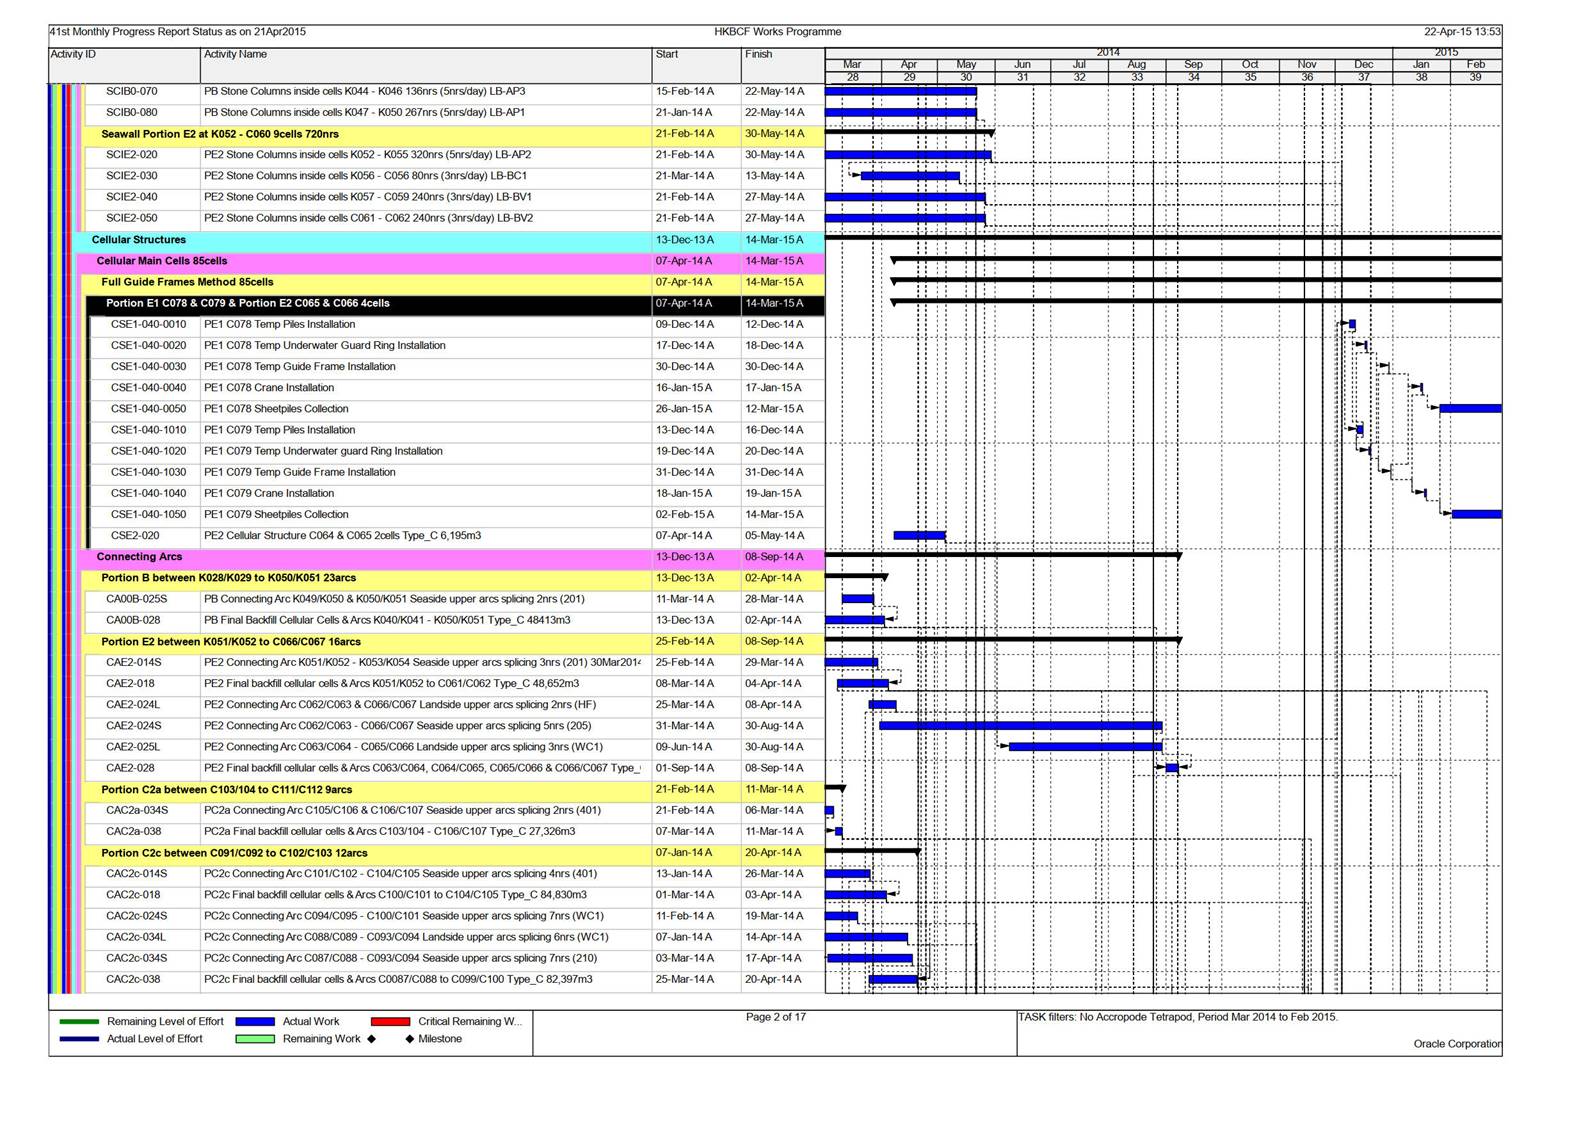Click finish date '12-Mar-15 A' of CSE1-040-0050

pyautogui.click(x=774, y=409)
